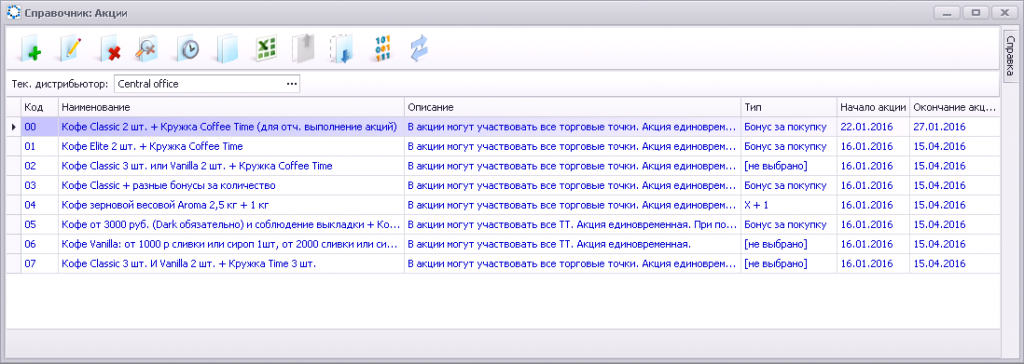
Task: Click the 'X + 1' type cell
Action: coord(788,205)
